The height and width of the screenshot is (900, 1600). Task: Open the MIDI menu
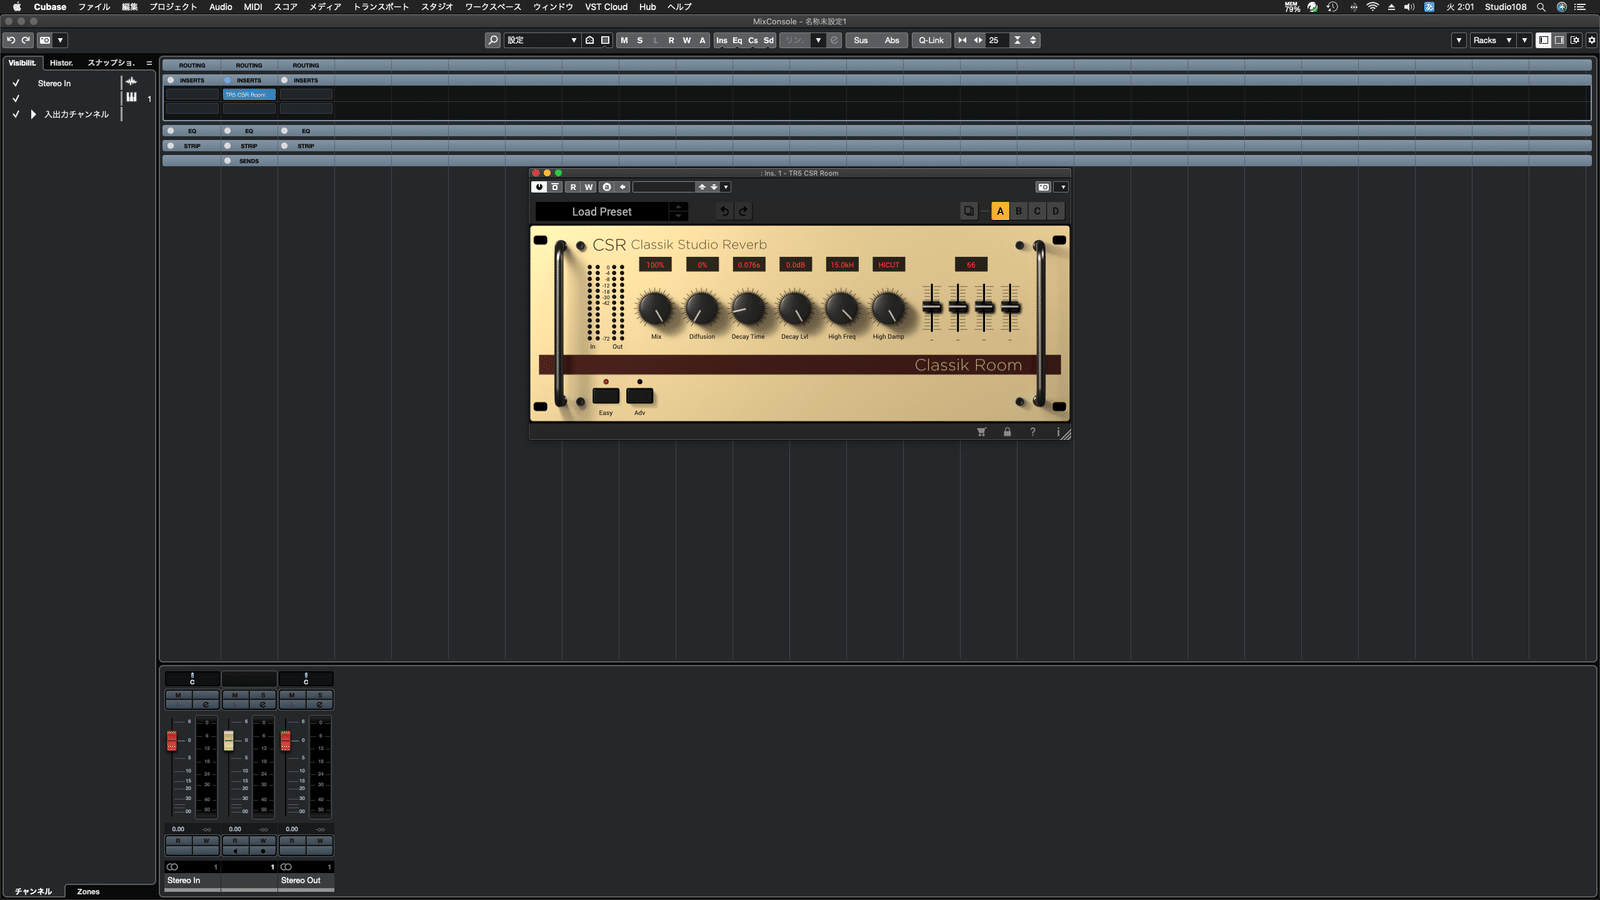click(x=253, y=7)
